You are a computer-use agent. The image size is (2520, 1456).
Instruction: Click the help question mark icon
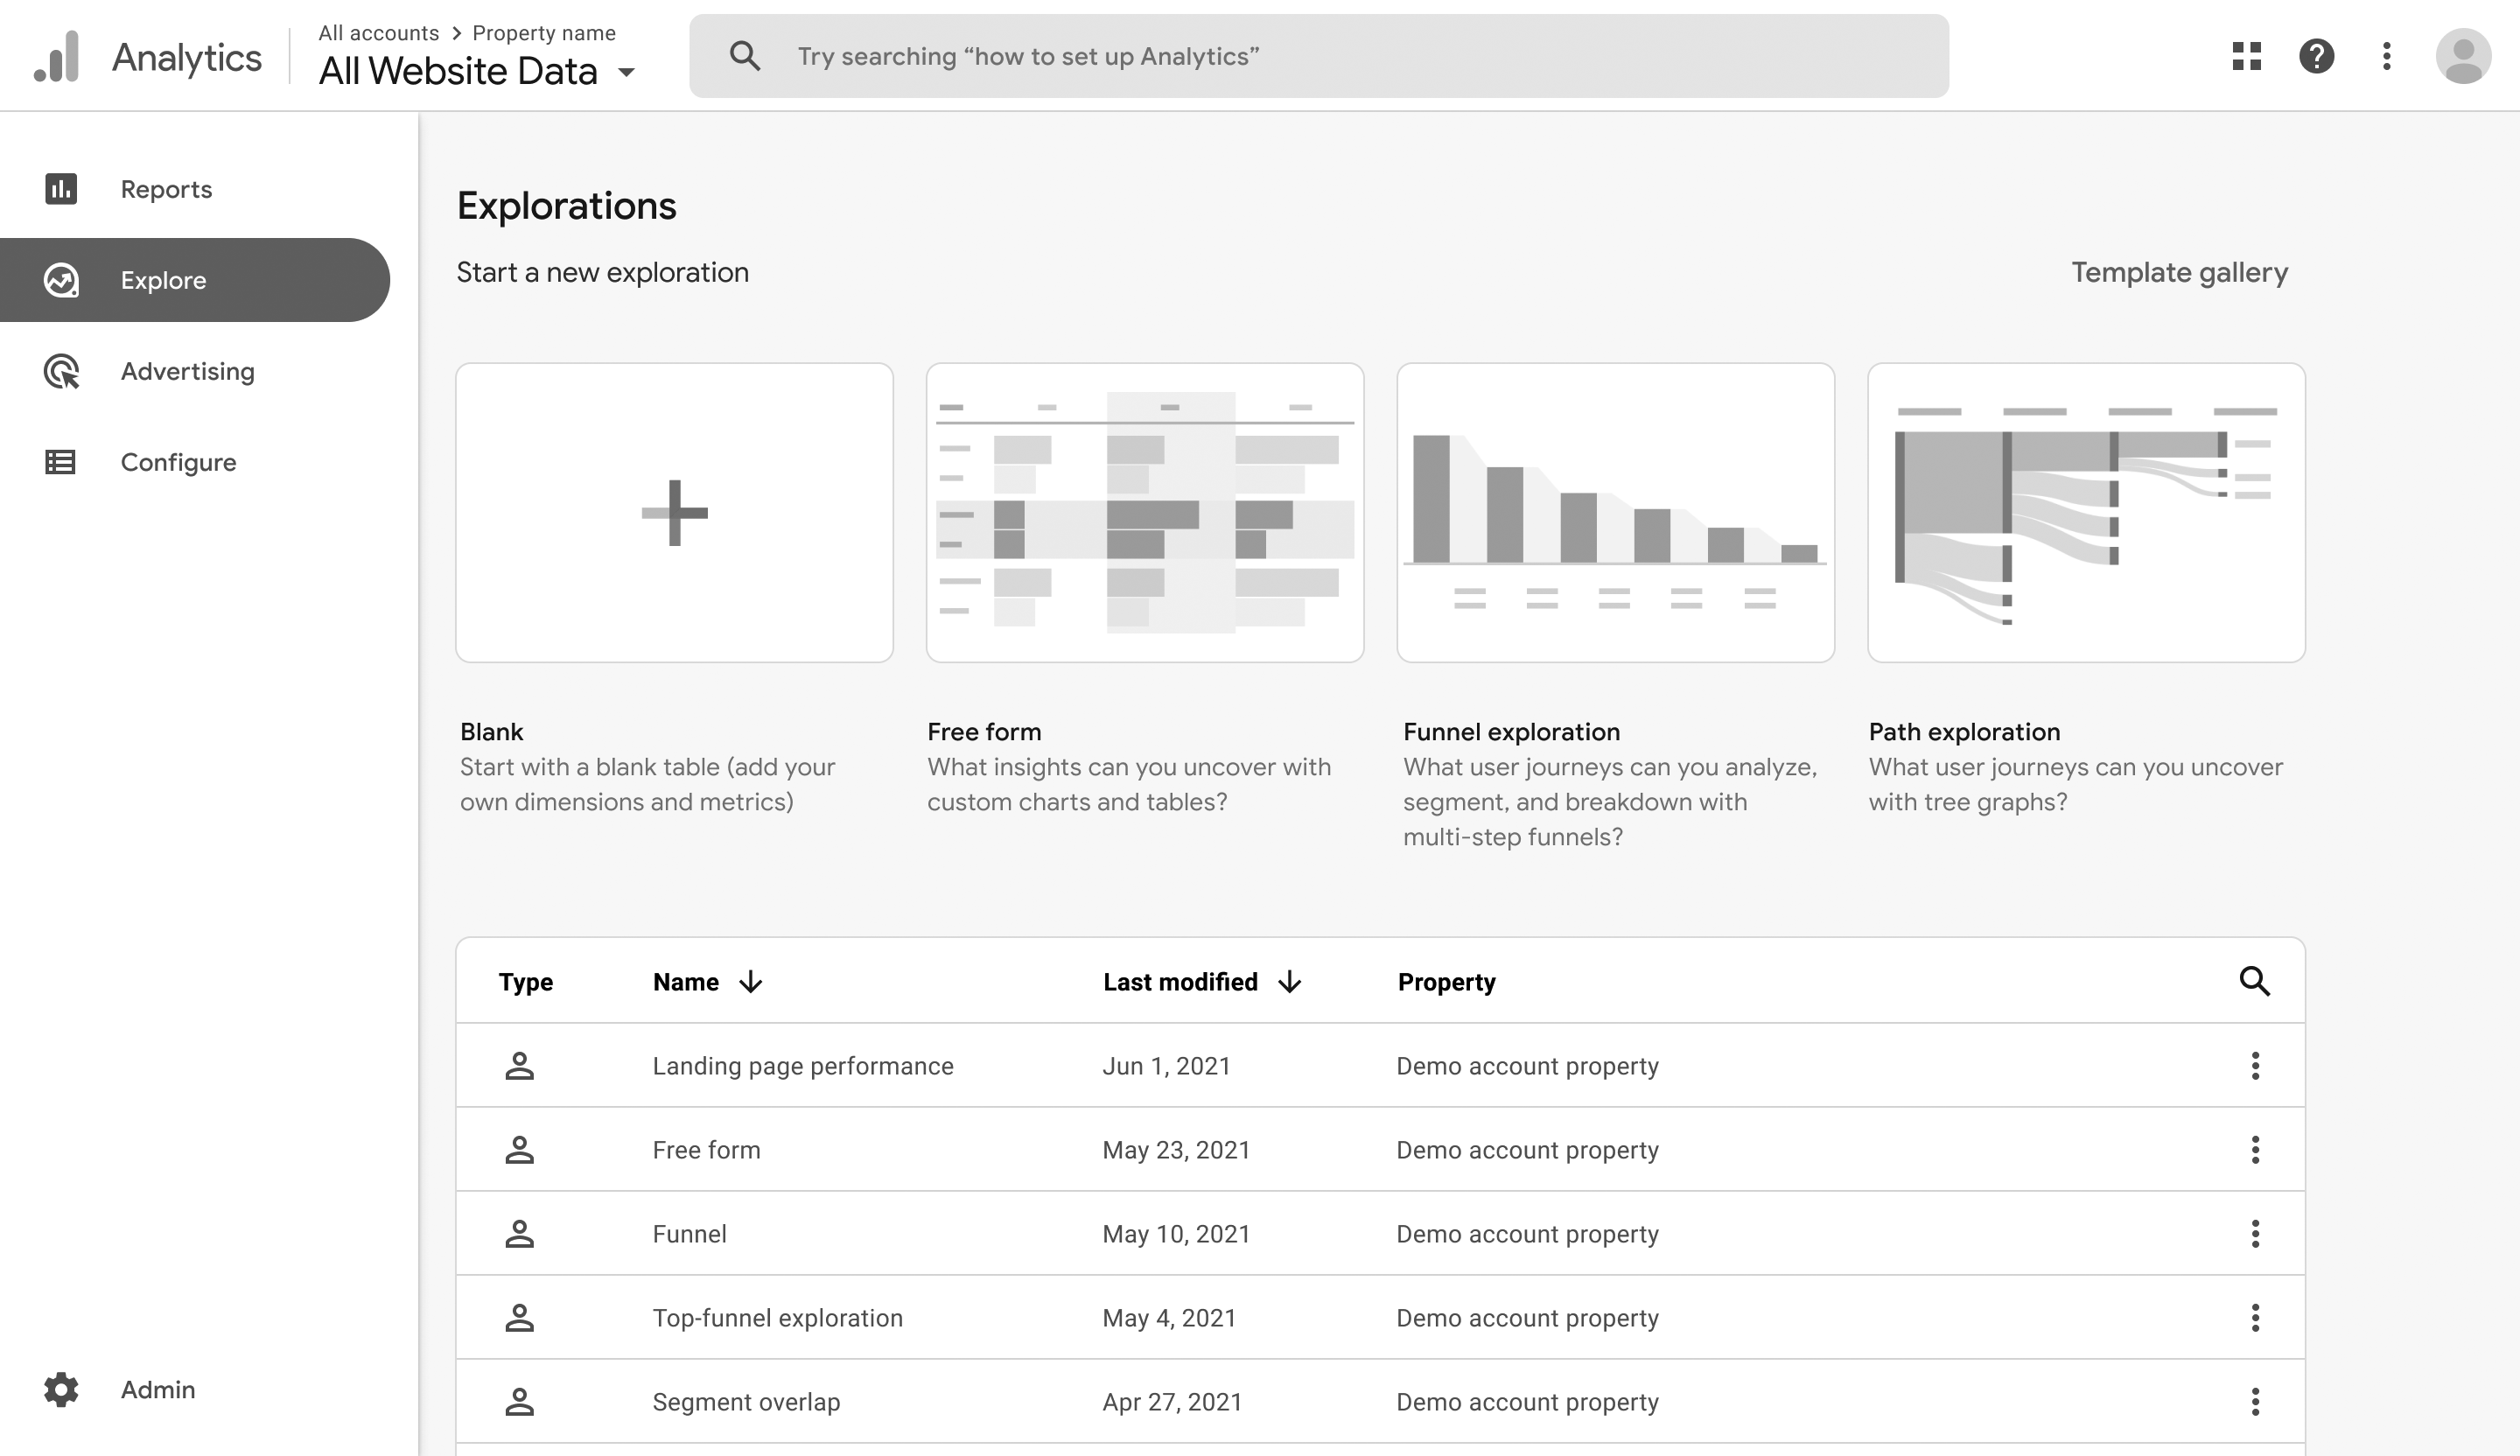tap(2316, 56)
